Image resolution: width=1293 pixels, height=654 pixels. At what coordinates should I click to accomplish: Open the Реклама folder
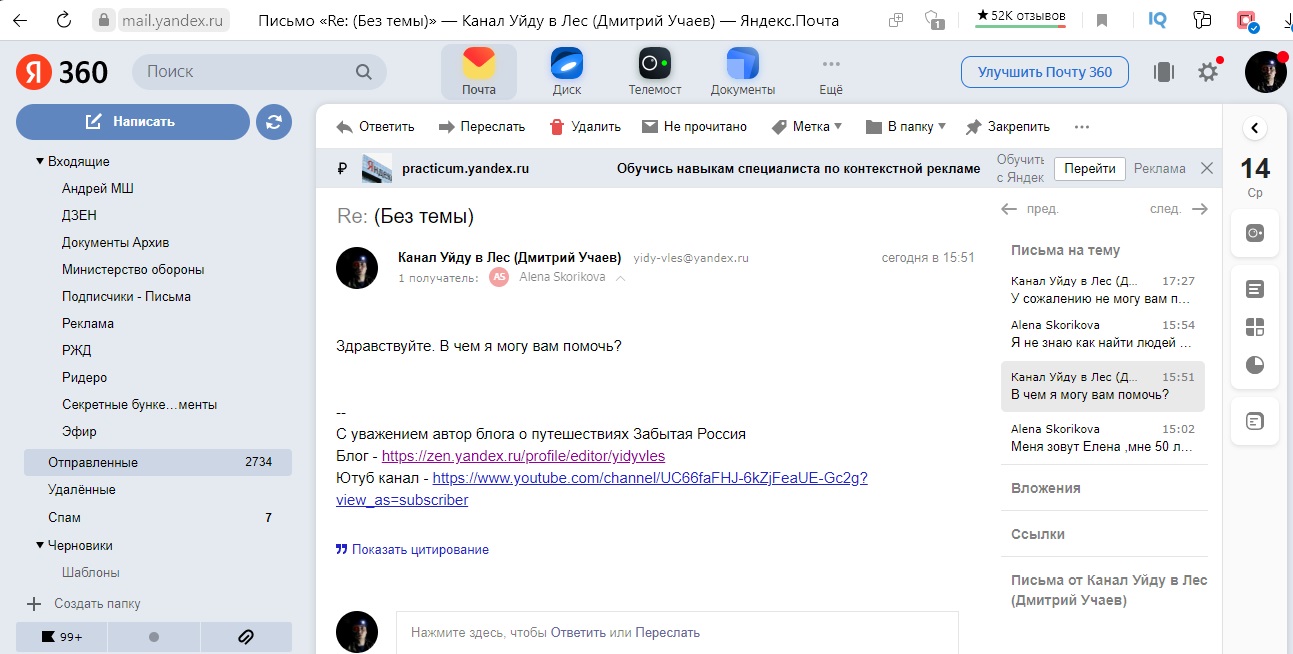pyautogui.click(x=88, y=323)
